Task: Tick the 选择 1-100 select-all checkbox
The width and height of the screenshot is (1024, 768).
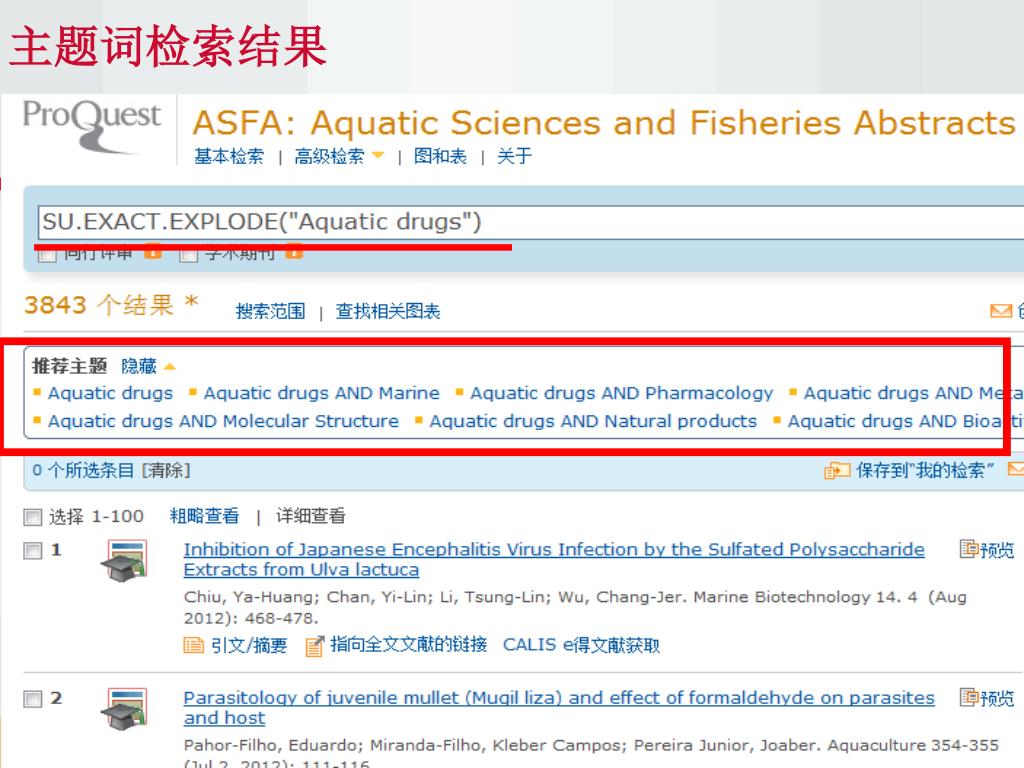Action: point(33,517)
